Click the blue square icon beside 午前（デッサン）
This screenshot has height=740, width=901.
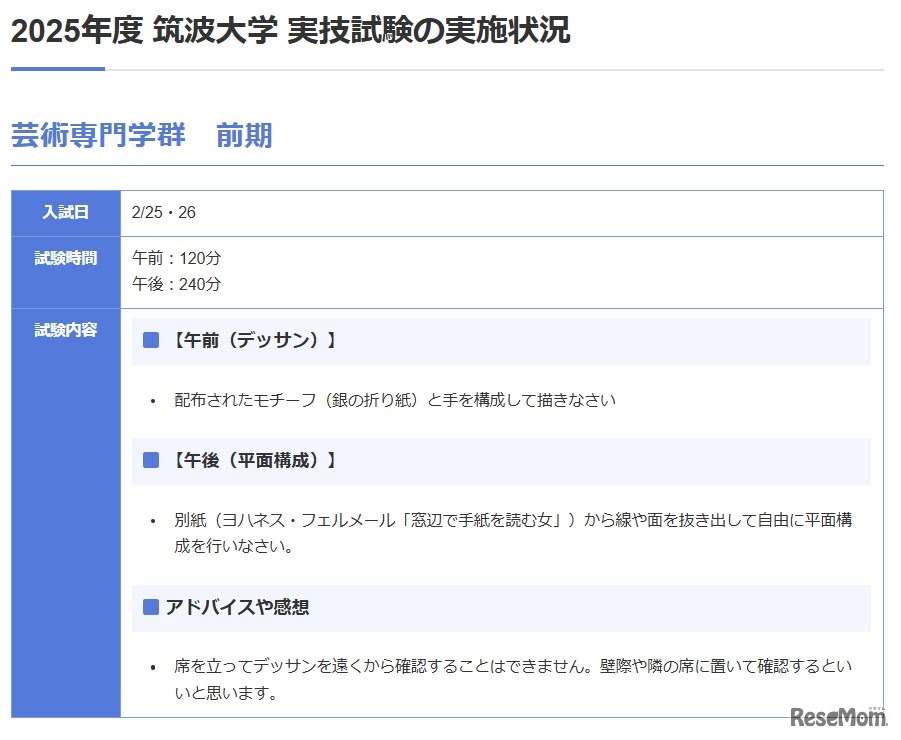pos(151,339)
